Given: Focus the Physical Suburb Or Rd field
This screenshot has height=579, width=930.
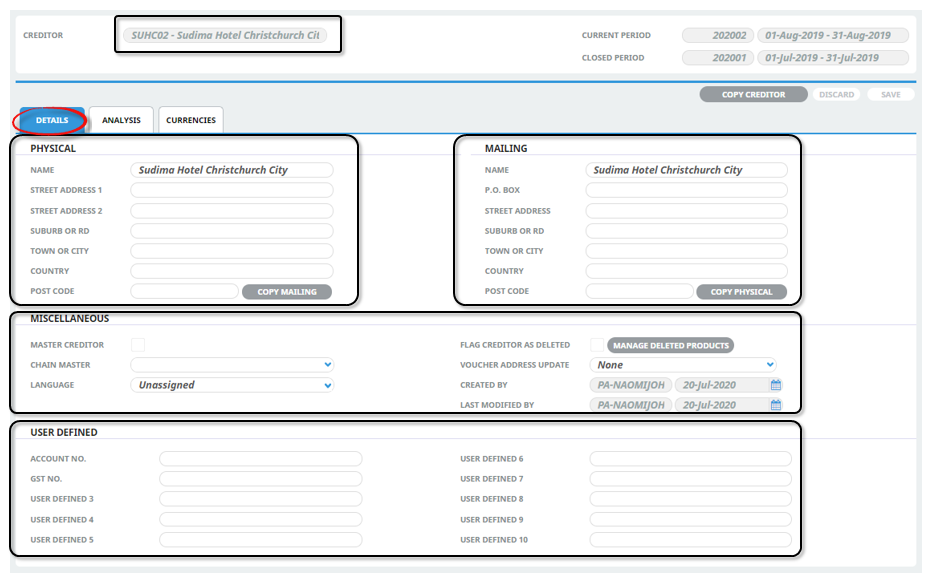Looking at the screenshot, I should click(232, 231).
